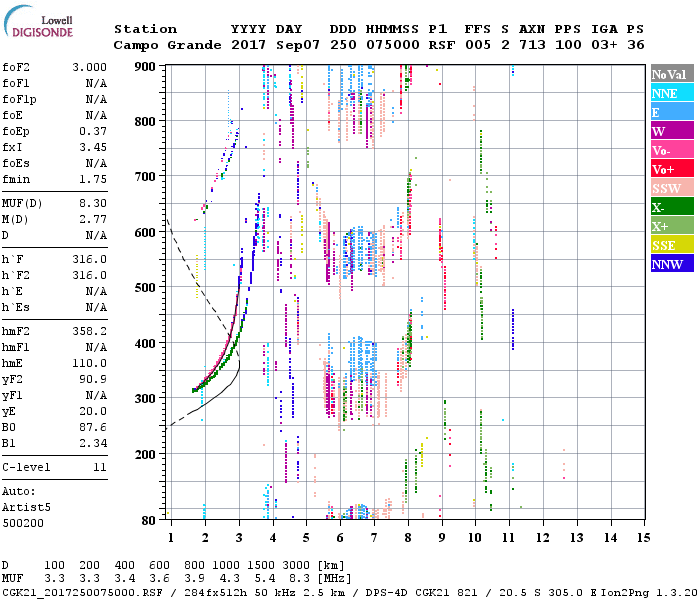
Task: Click the NNE cyan legend box
Action: (x=671, y=93)
